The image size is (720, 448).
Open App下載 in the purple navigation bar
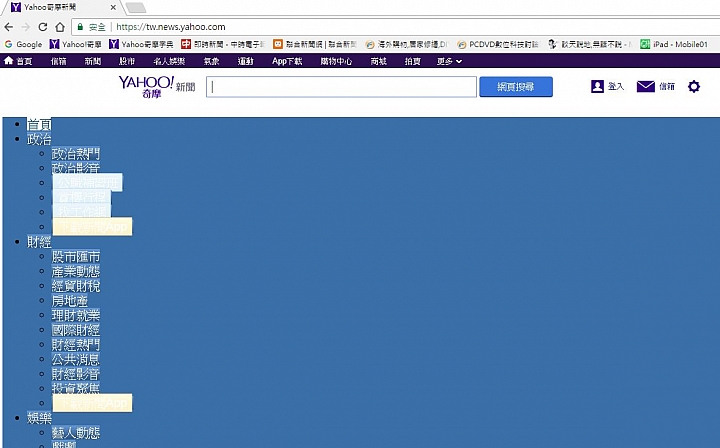(287, 61)
